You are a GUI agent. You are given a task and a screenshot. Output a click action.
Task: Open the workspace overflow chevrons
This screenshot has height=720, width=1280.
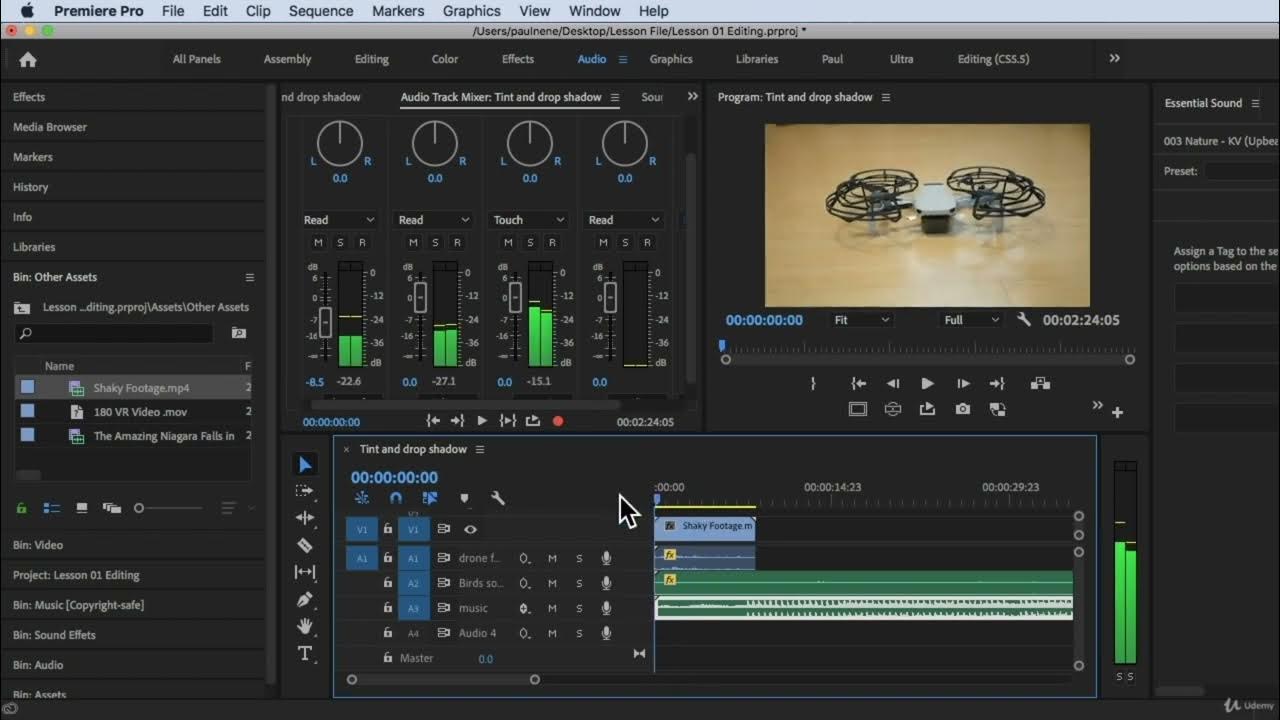pyautogui.click(x=1114, y=59)
